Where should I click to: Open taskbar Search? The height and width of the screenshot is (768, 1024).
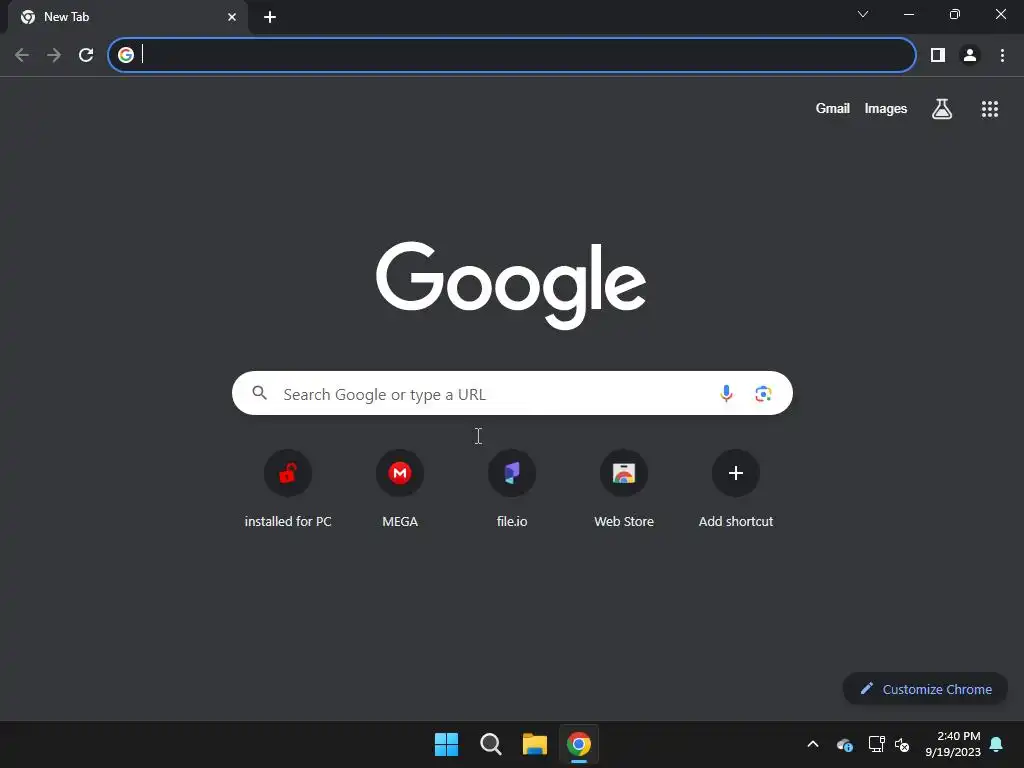pyautogui.click(x=490, y=744)
